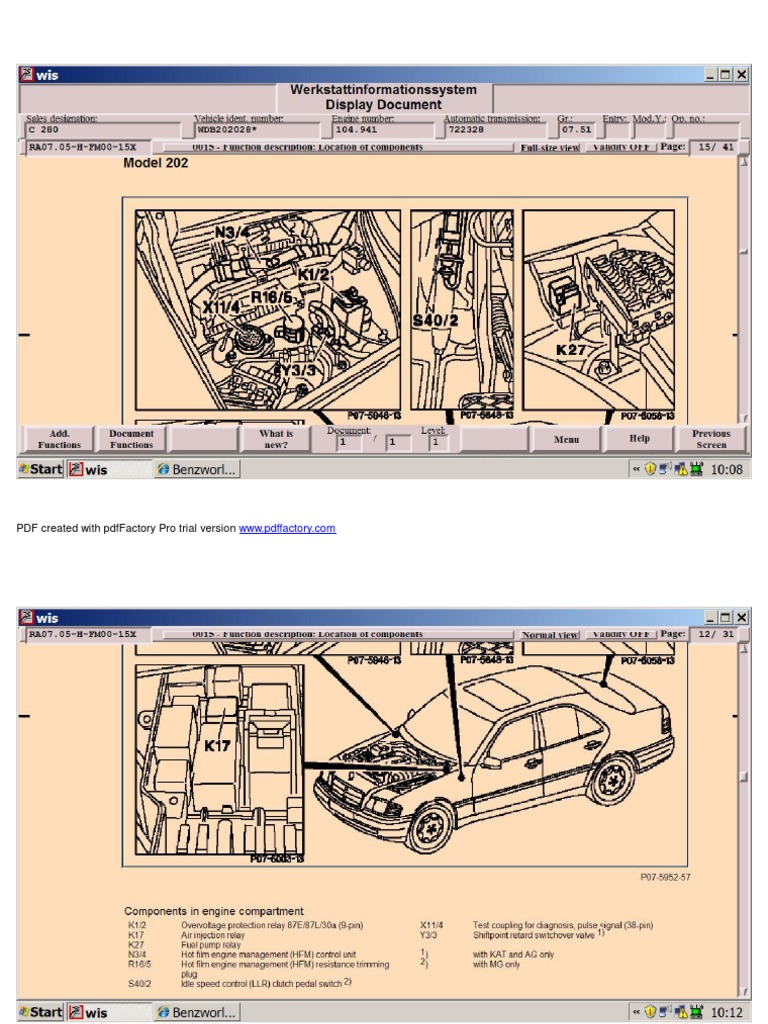Click network warning icon in 10:12 tray
Image resolution: width=768 pixels, height=1024 pixels.
coord(680,1012)
